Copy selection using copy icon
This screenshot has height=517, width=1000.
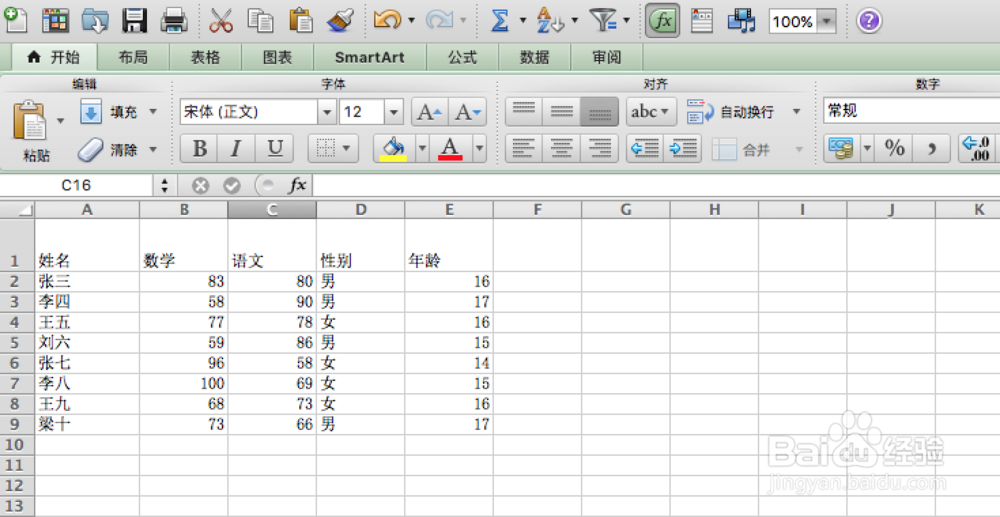pos(260,20)
